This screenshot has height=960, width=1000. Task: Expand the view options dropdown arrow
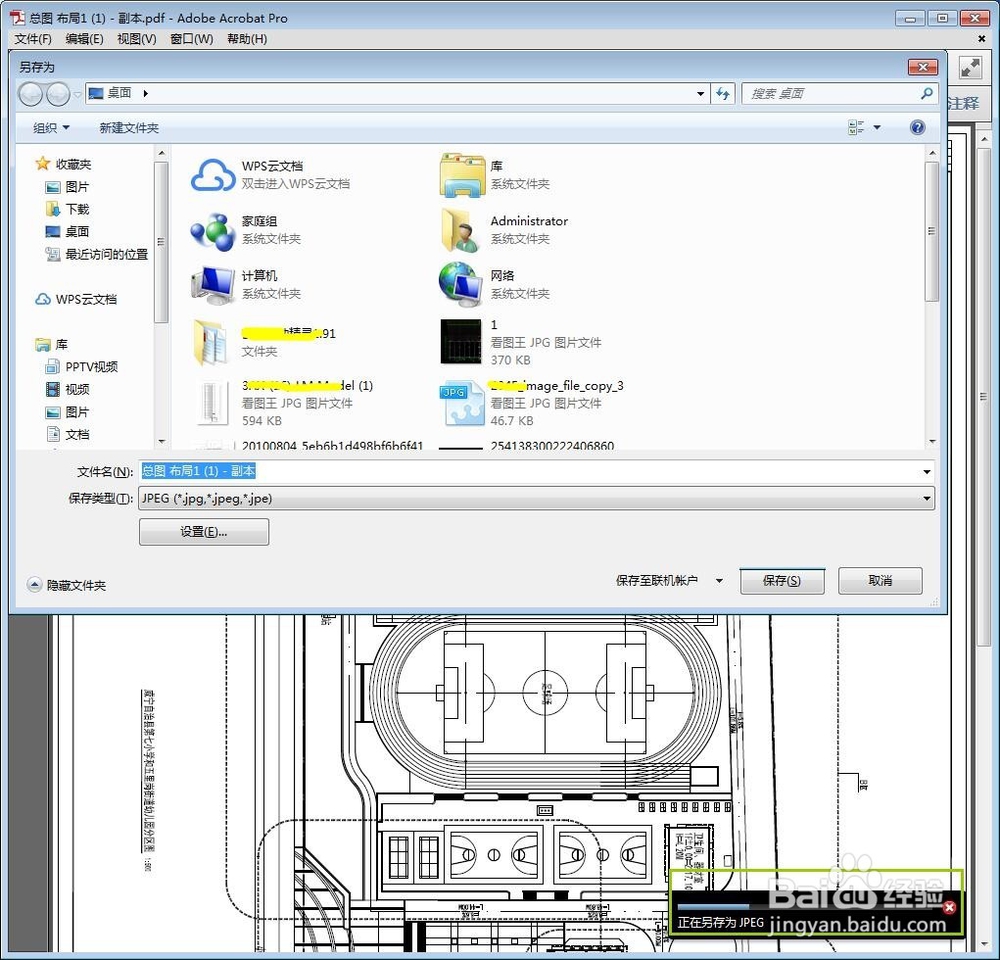[877, 128]
